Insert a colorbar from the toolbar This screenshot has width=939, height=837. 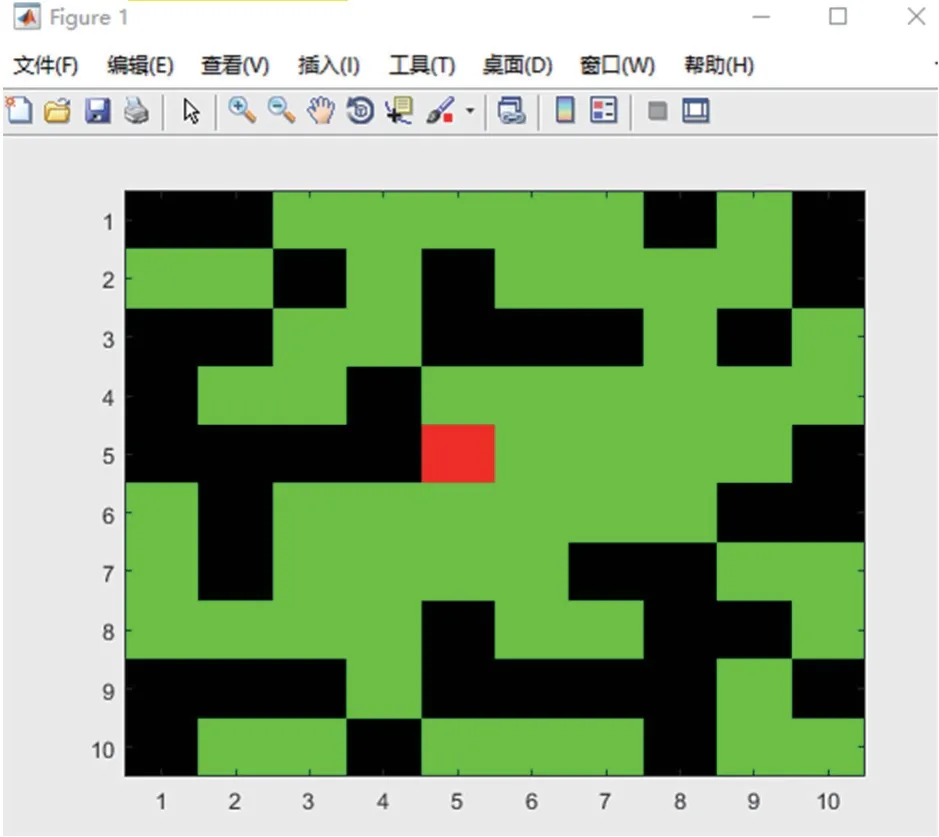point(565,111)
